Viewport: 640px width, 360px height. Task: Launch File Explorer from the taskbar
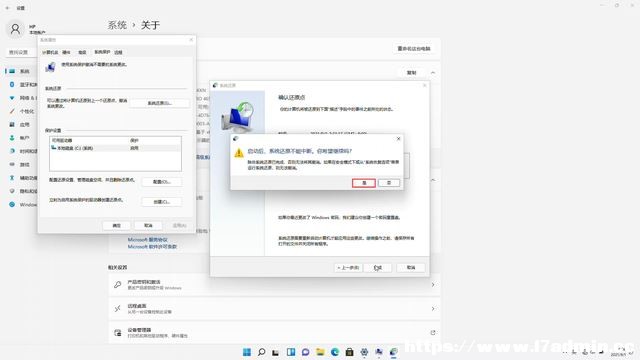320,352
